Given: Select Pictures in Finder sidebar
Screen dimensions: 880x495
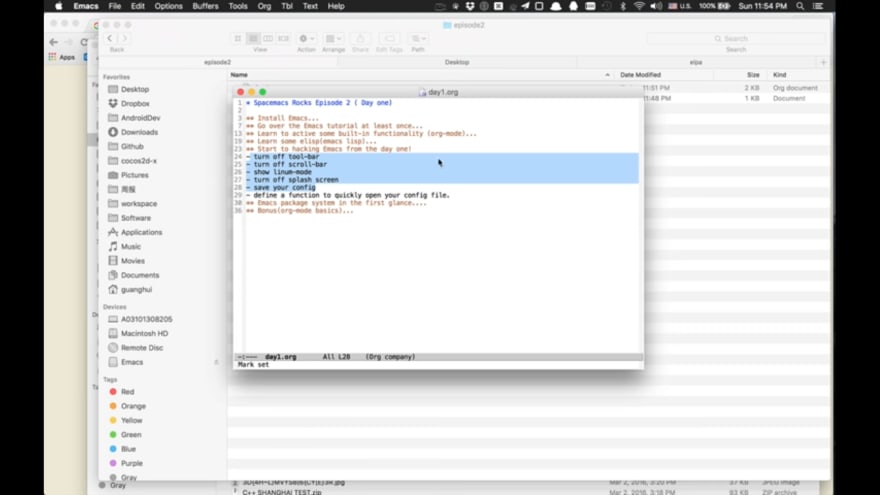Looking at the screenshot, I should [135, 175].
